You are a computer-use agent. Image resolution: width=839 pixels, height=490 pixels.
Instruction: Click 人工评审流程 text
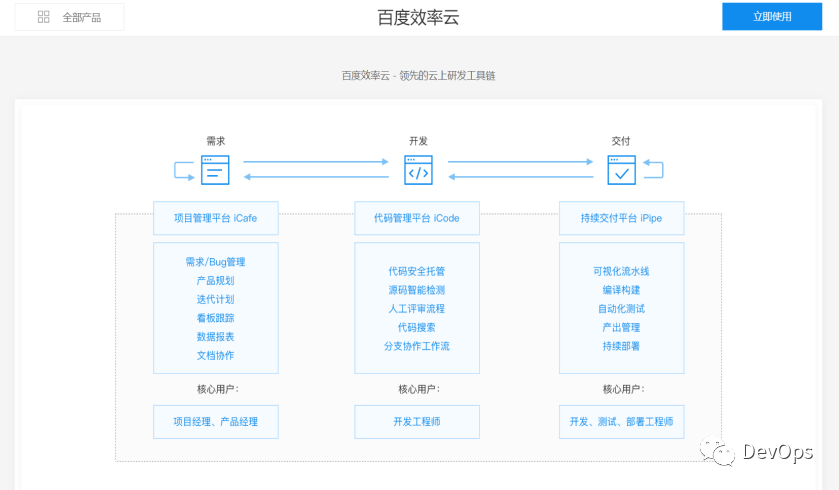pos(417,309)
